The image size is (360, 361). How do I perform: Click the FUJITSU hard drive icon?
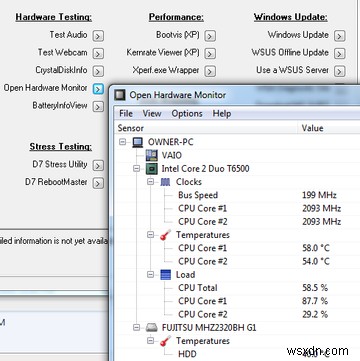tap(152, 328)
